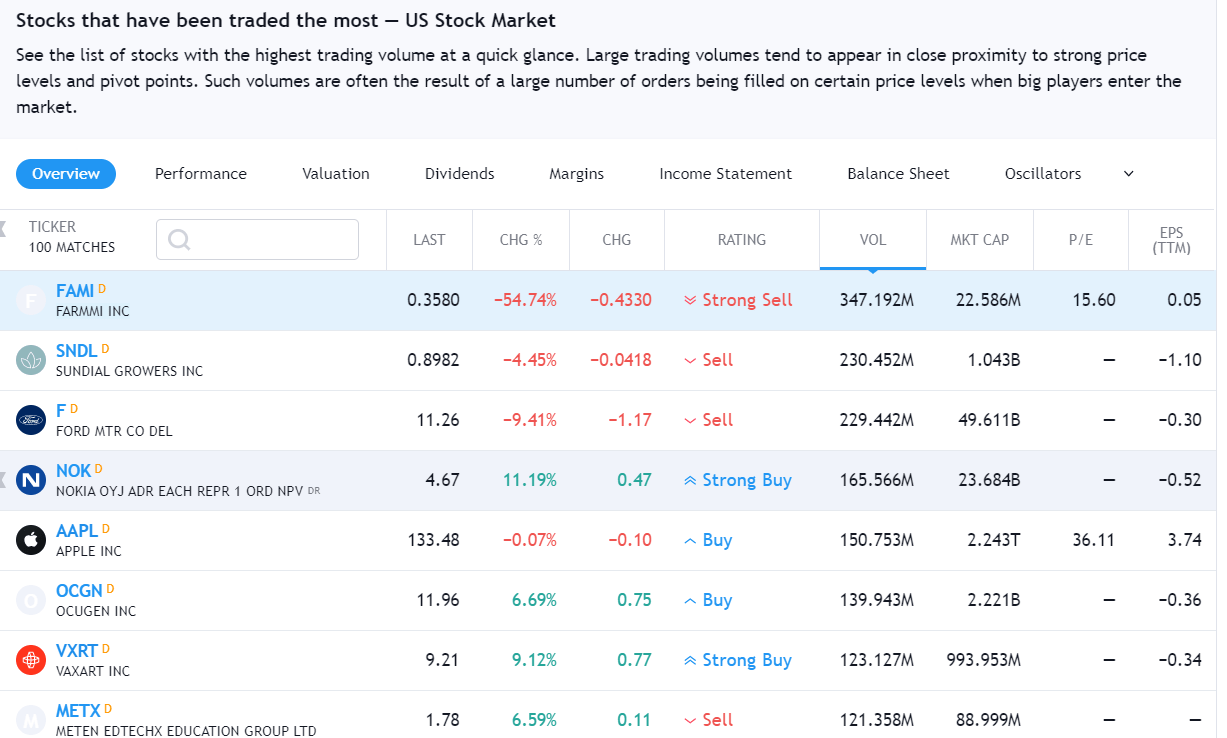Select the Ocugen O logo icon
Screen dimensions: 1227x738
(x=31, y=600)
